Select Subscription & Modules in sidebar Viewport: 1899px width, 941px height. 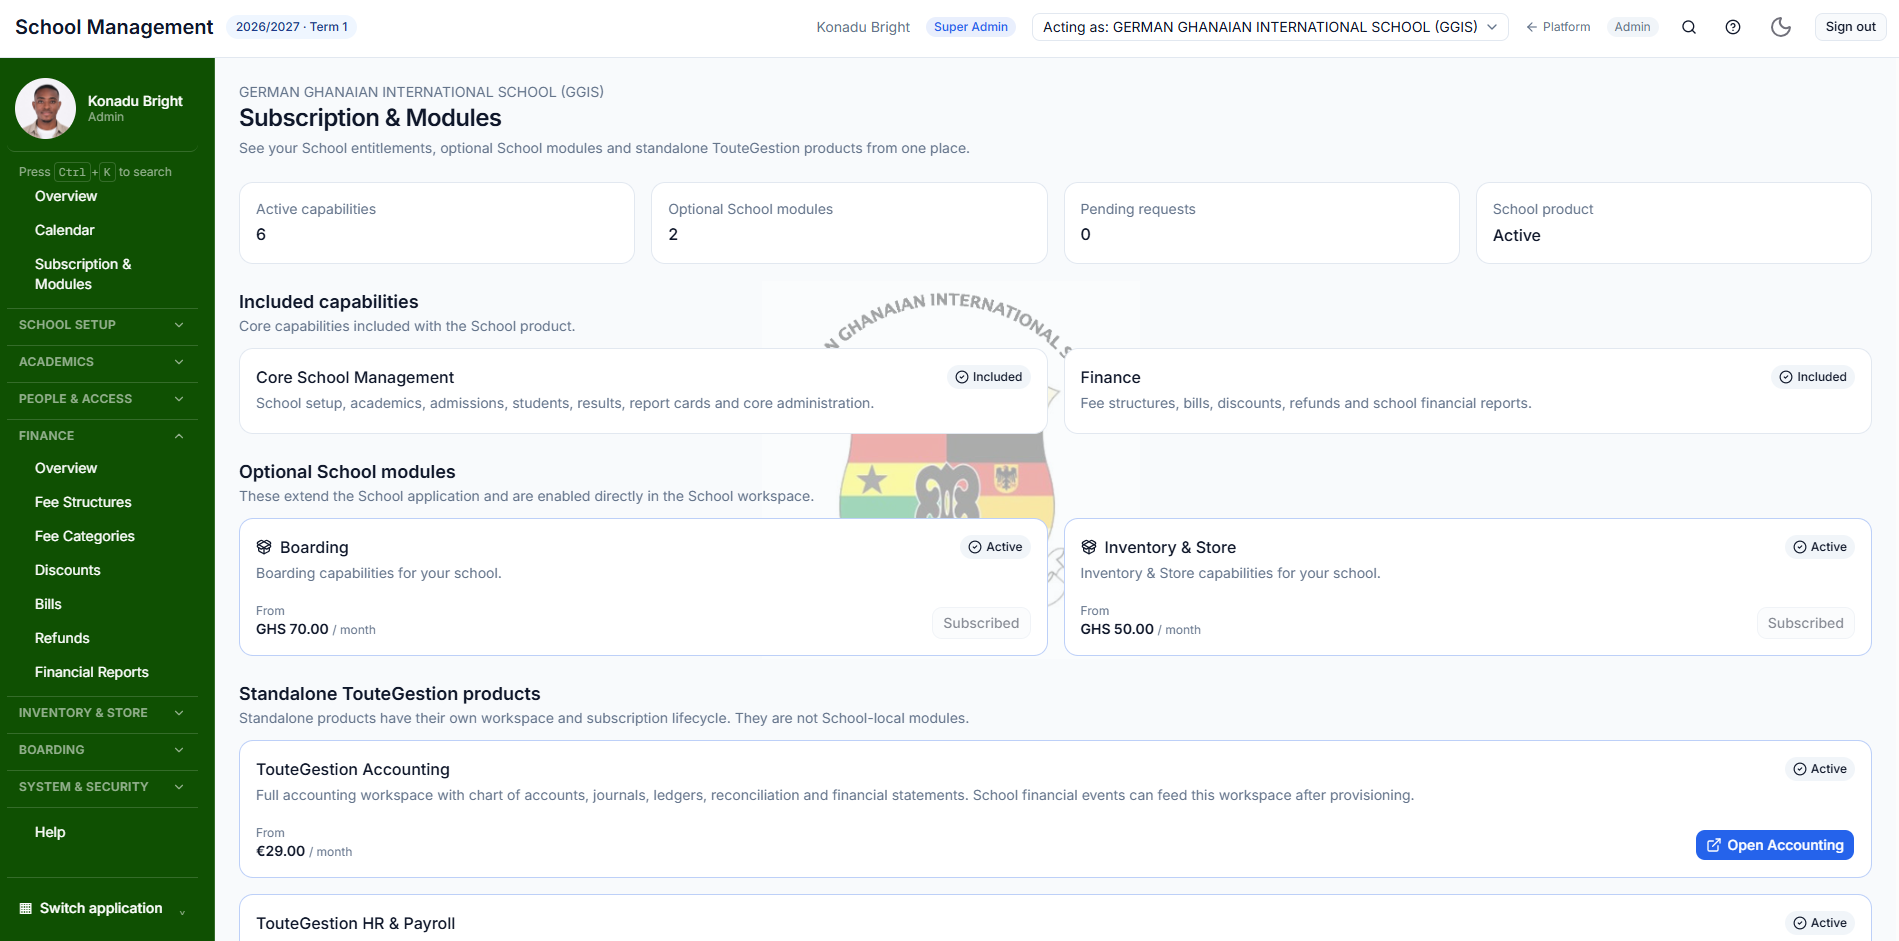(83, 274)
